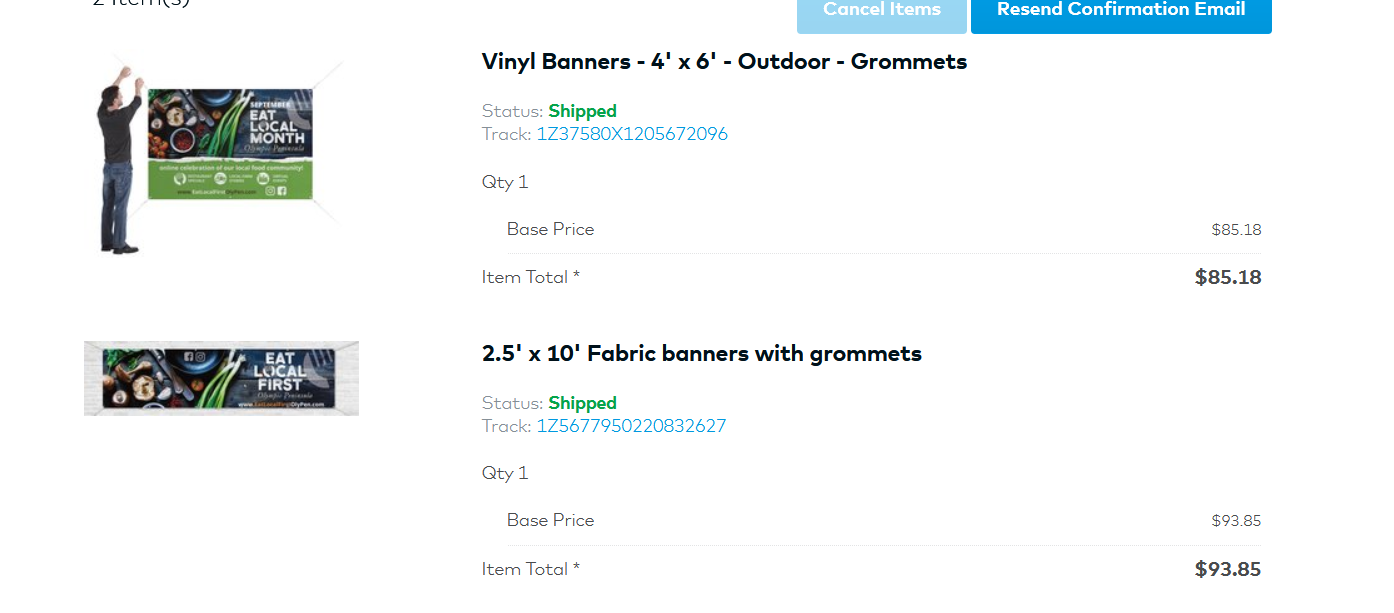
Task: Open tracking link 1Z5677950220832627
Action: pyautogui.click(x=631, y=426)
